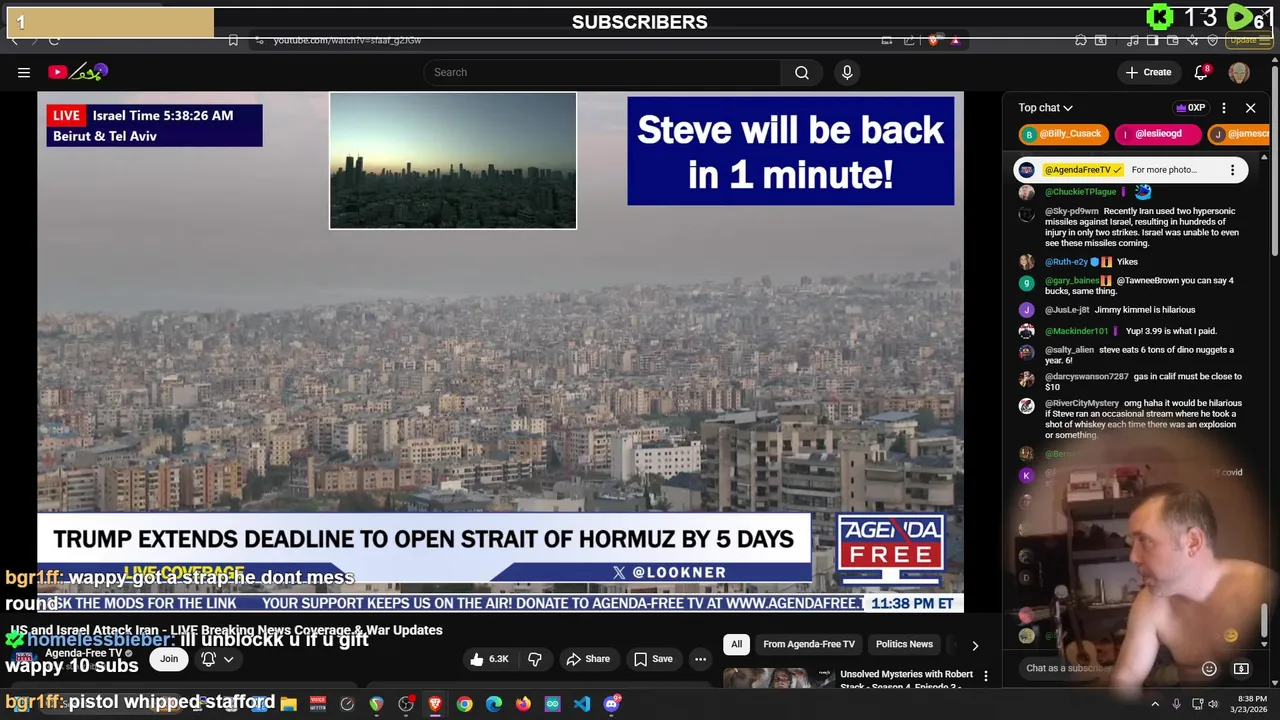Open the Brave Wallet icon
The height and width of the screenshot is (720, 1280).
click(1172, 40)
